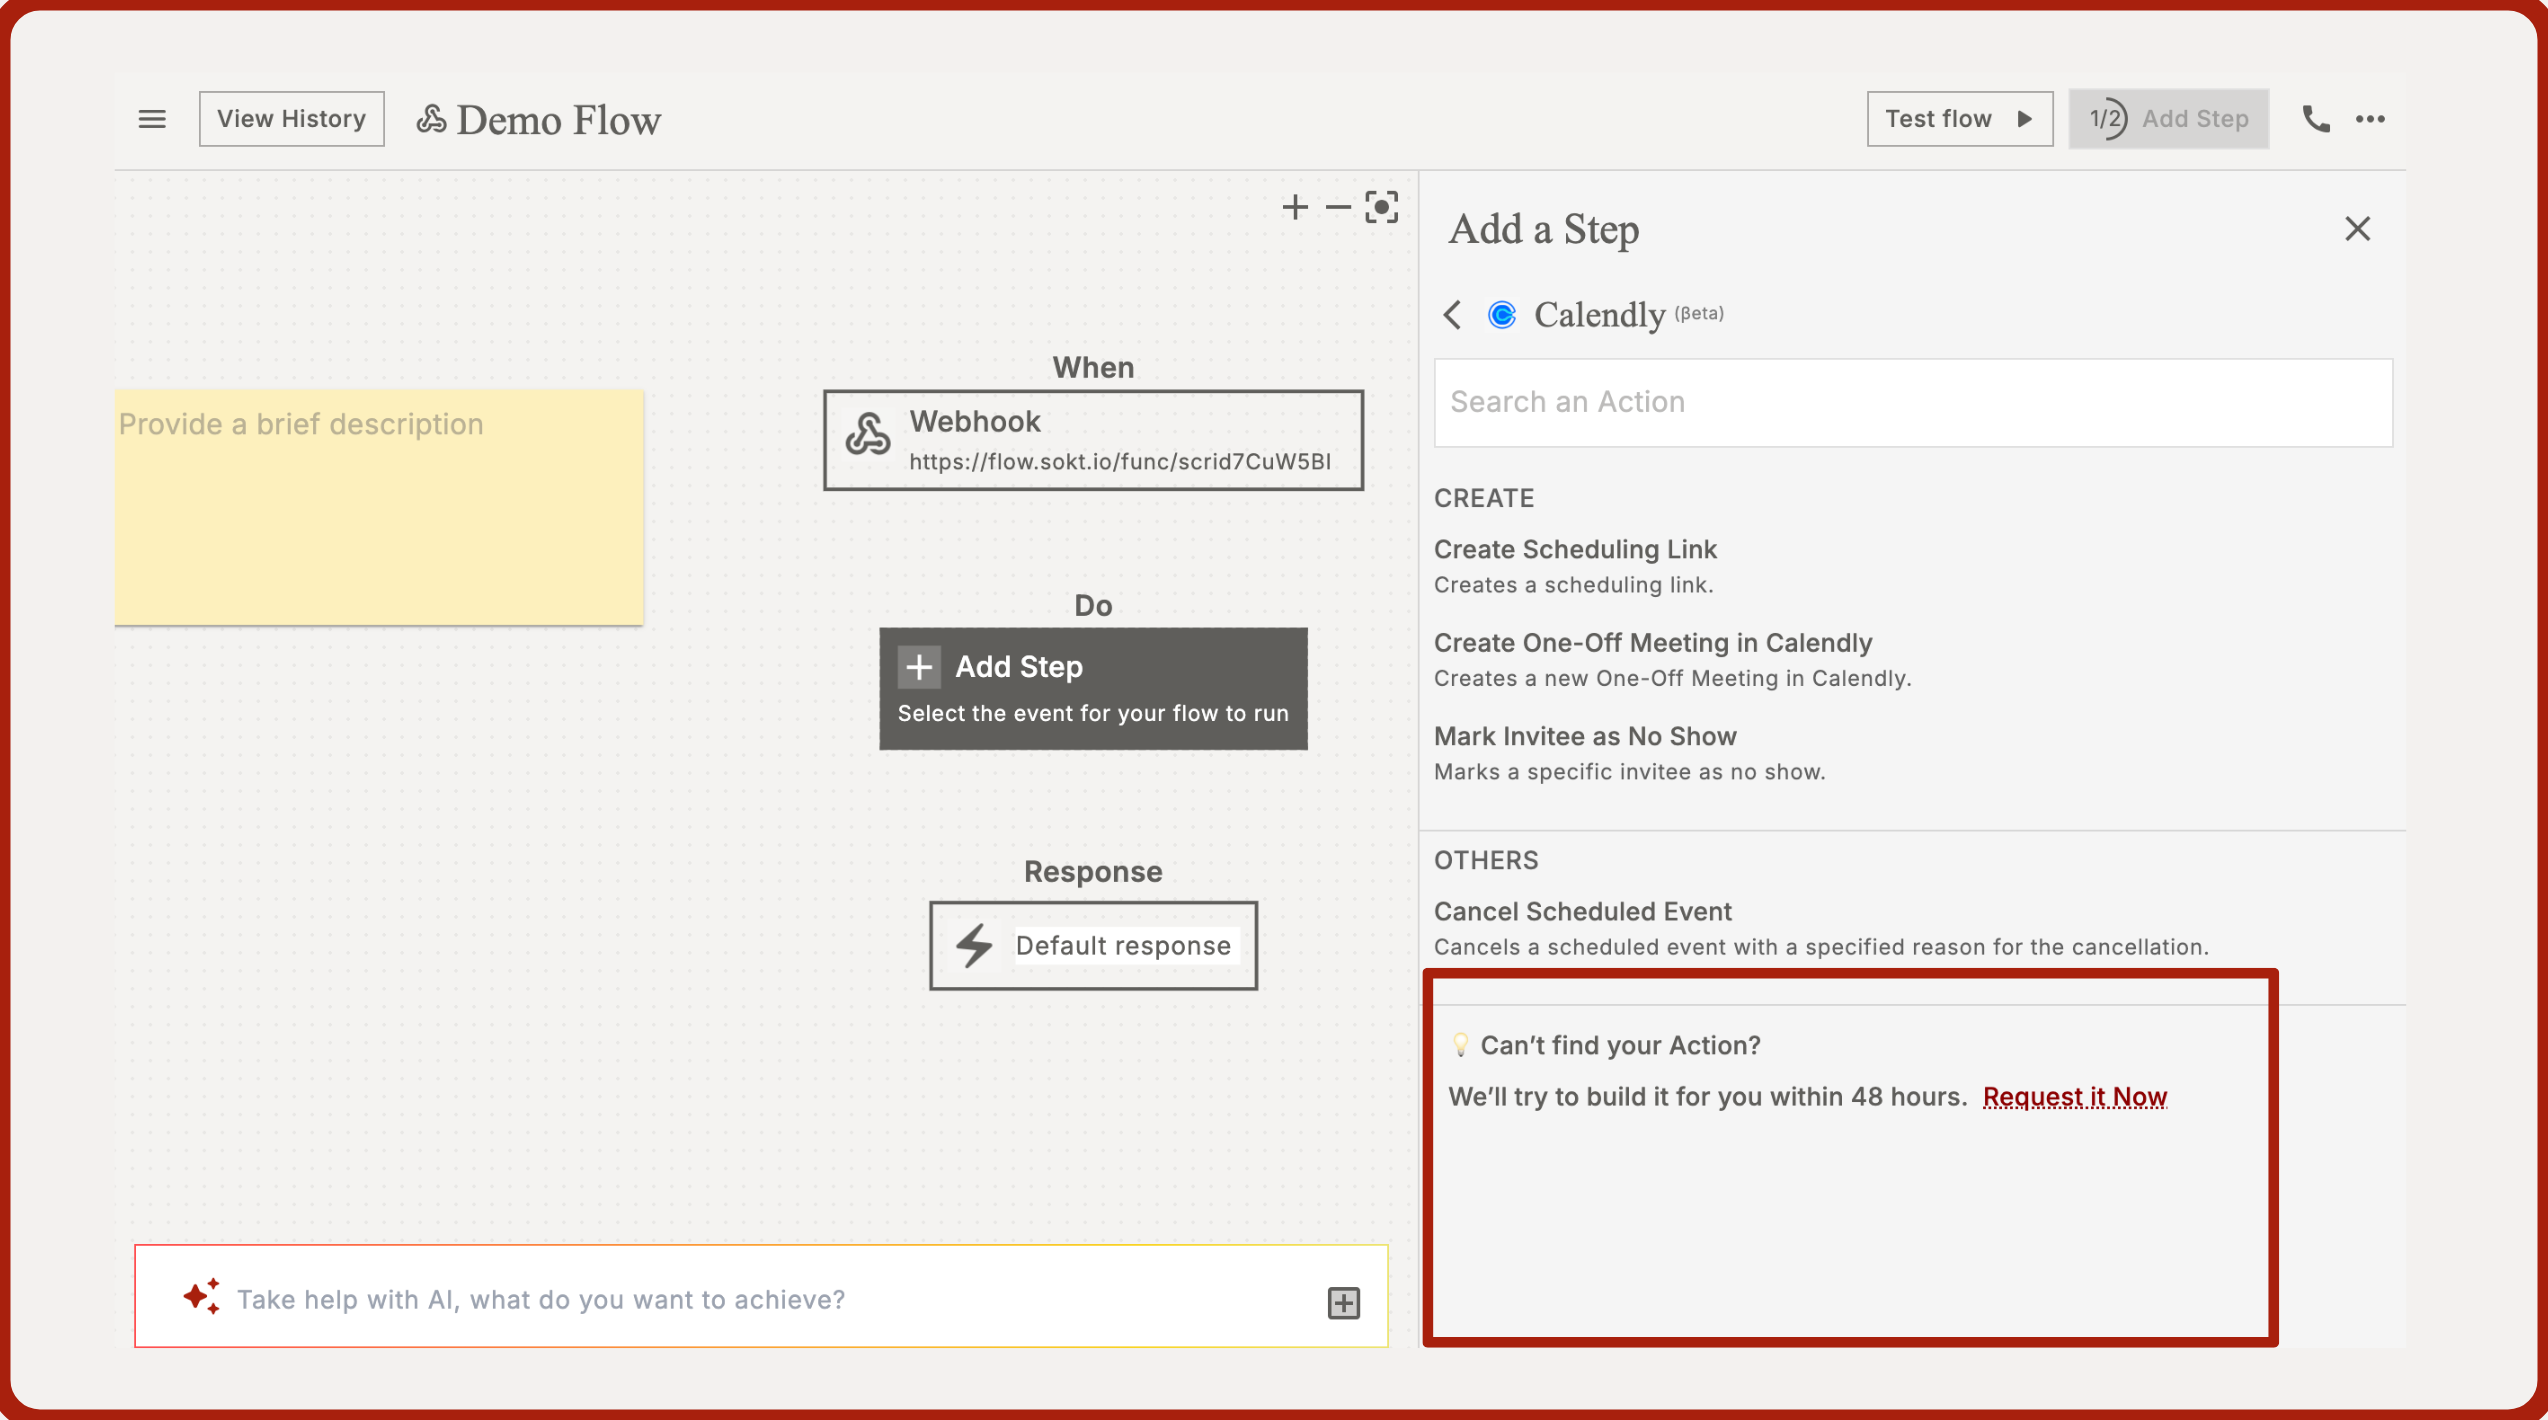The height and width of the screenshot is (1420, 2548).
Task: Click the Calendly app name heading
Action: [x=1599, y=315]
